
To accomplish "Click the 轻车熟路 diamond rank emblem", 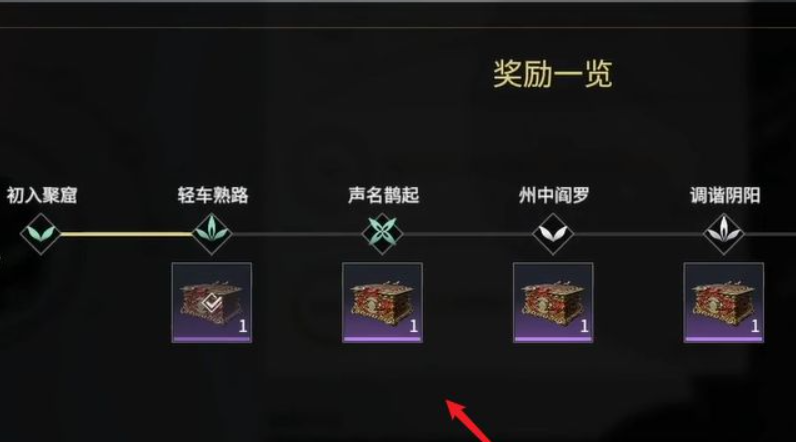I will tap(212, 234).
